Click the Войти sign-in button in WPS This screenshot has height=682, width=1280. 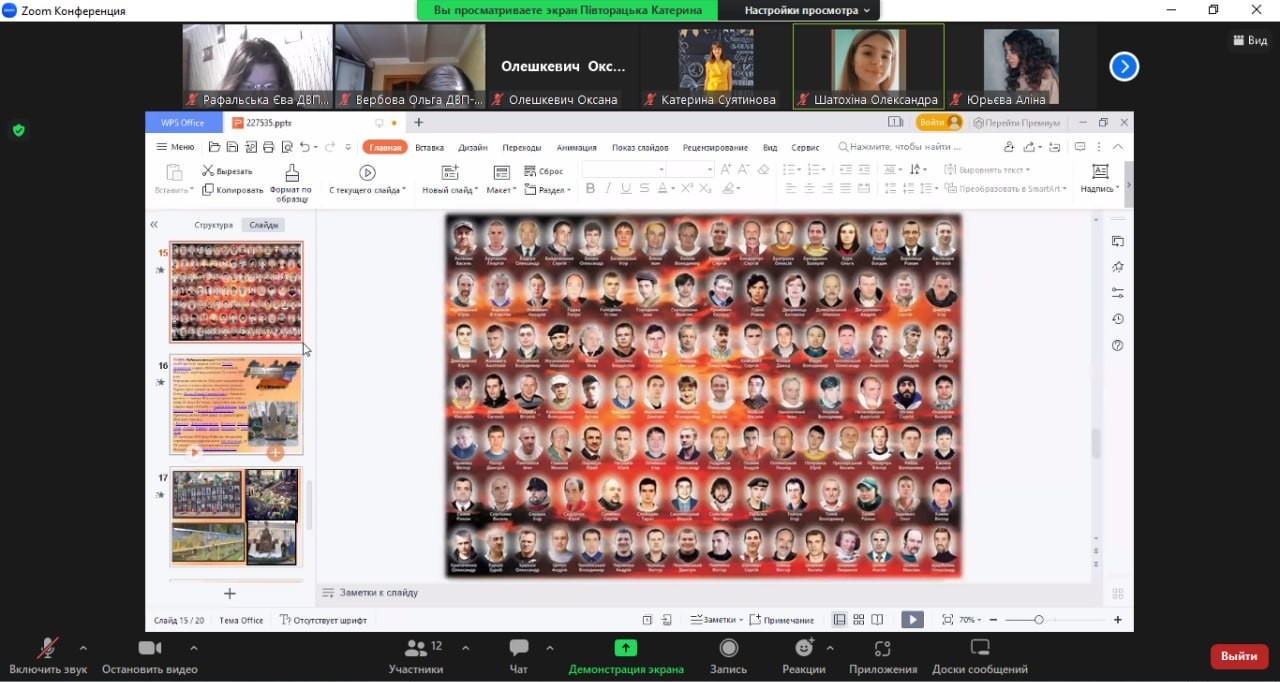(938, 122)
